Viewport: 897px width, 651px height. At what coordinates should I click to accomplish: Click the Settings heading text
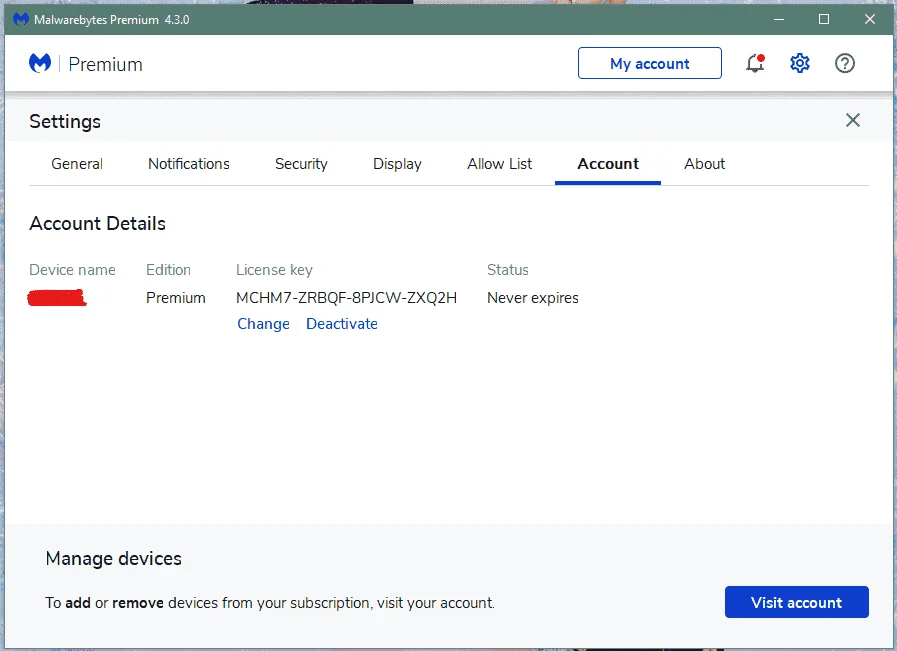tap(65, 121)
